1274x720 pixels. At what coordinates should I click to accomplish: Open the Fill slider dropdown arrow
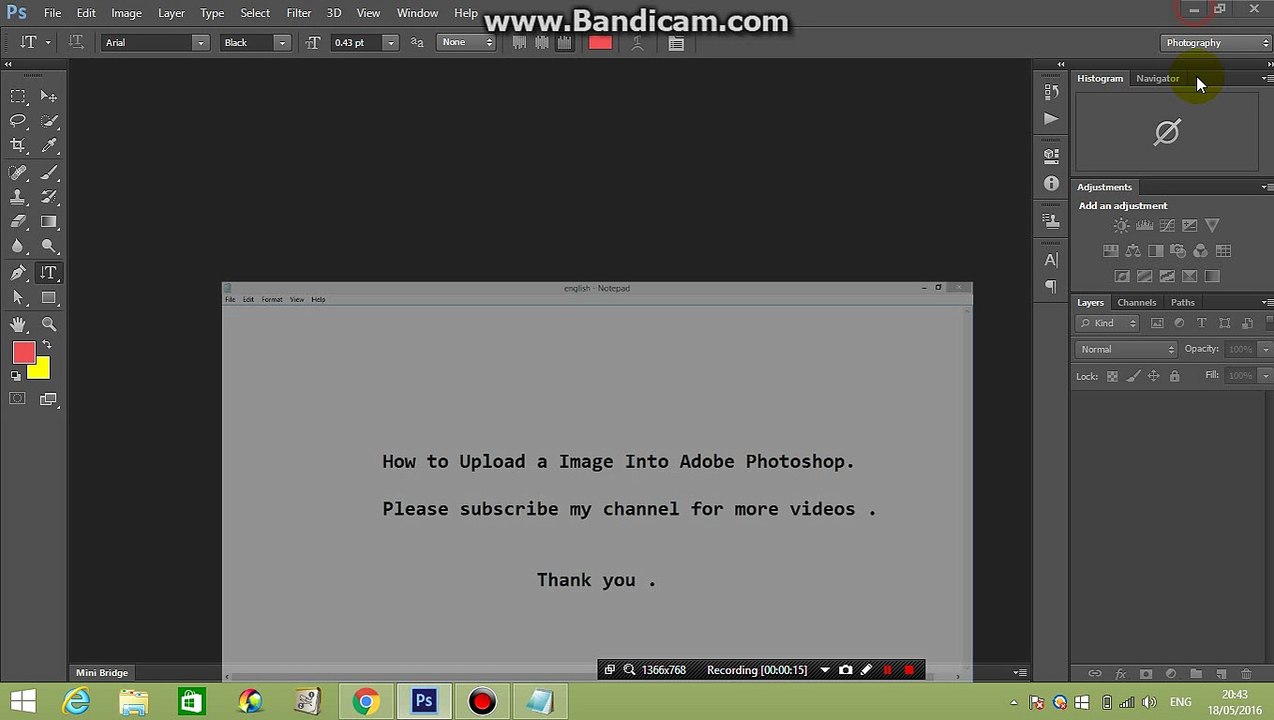pos(1265,376)
